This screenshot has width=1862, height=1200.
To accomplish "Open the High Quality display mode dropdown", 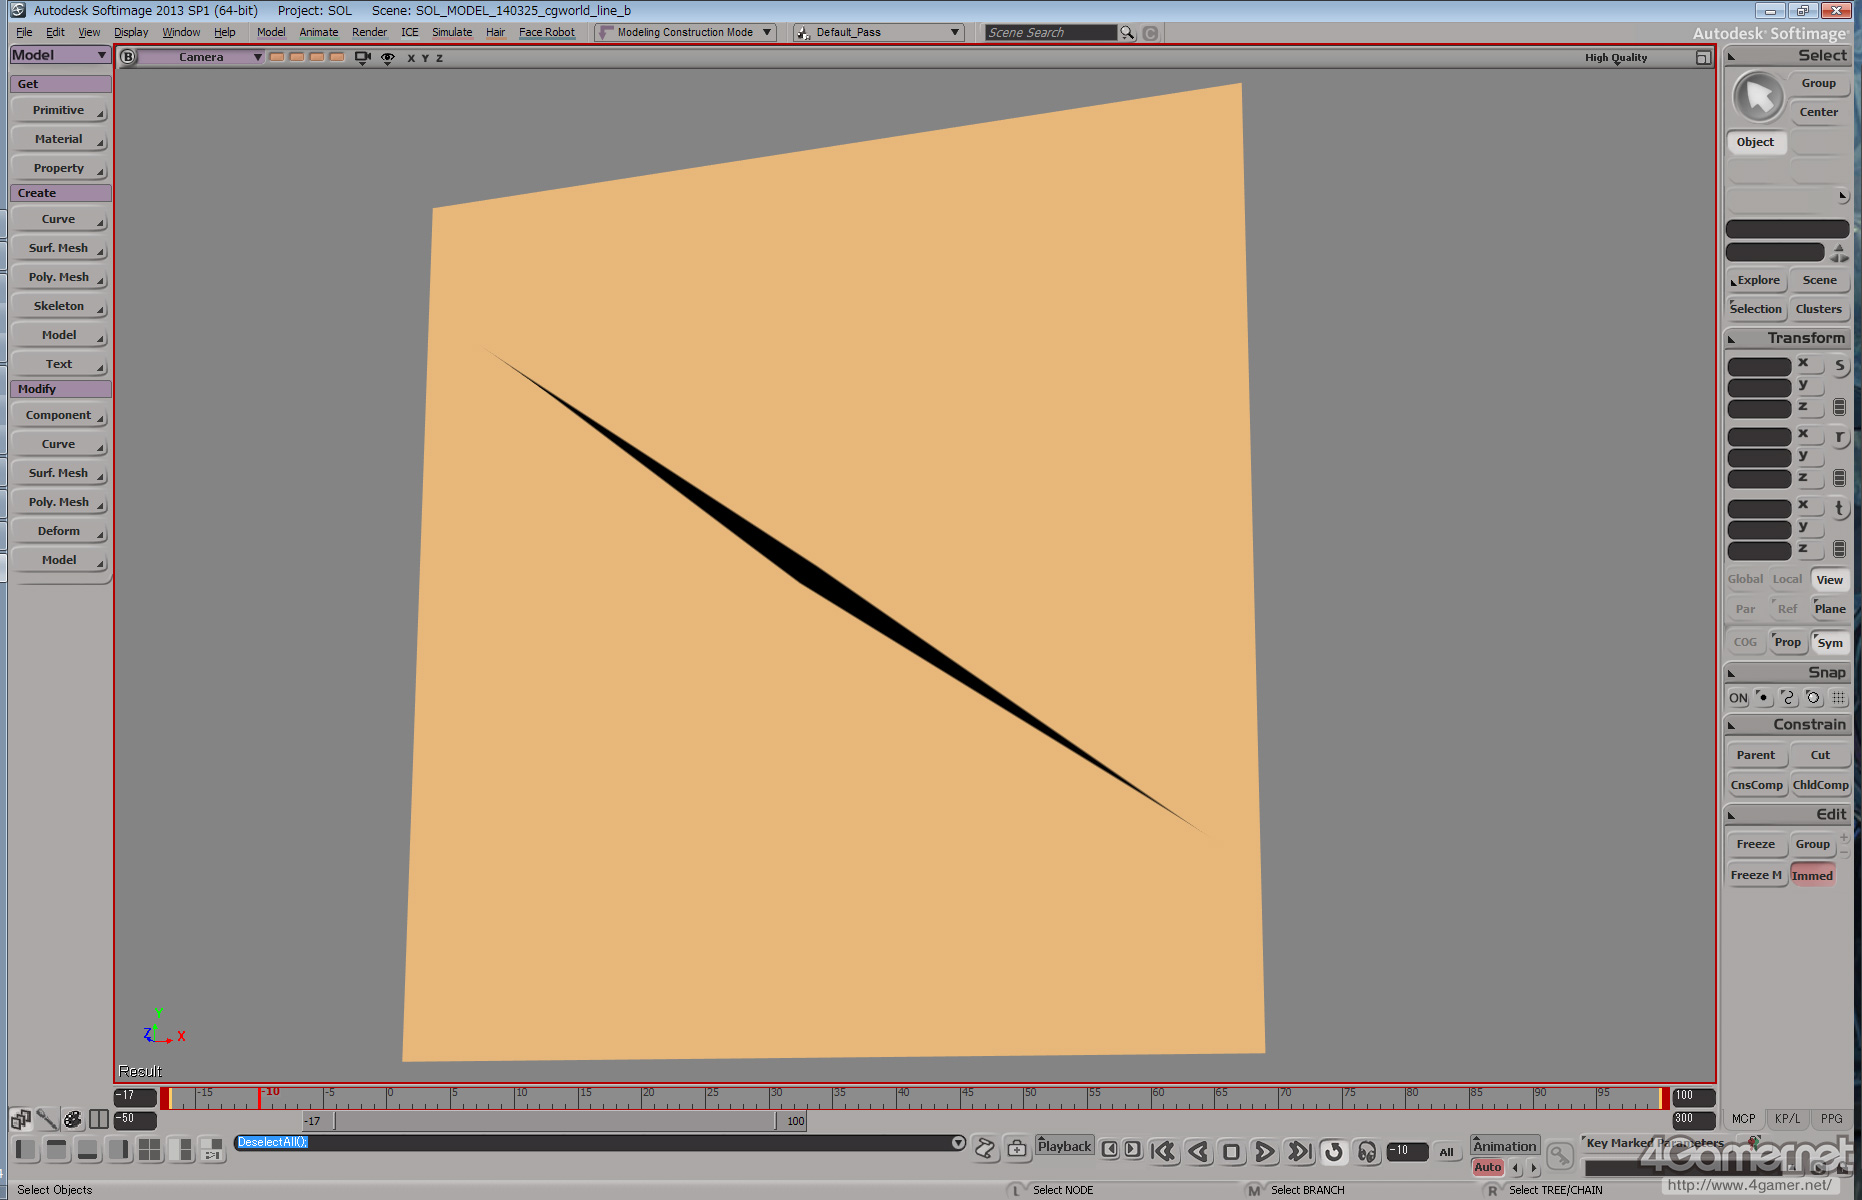I will [x=1615, y=58].
